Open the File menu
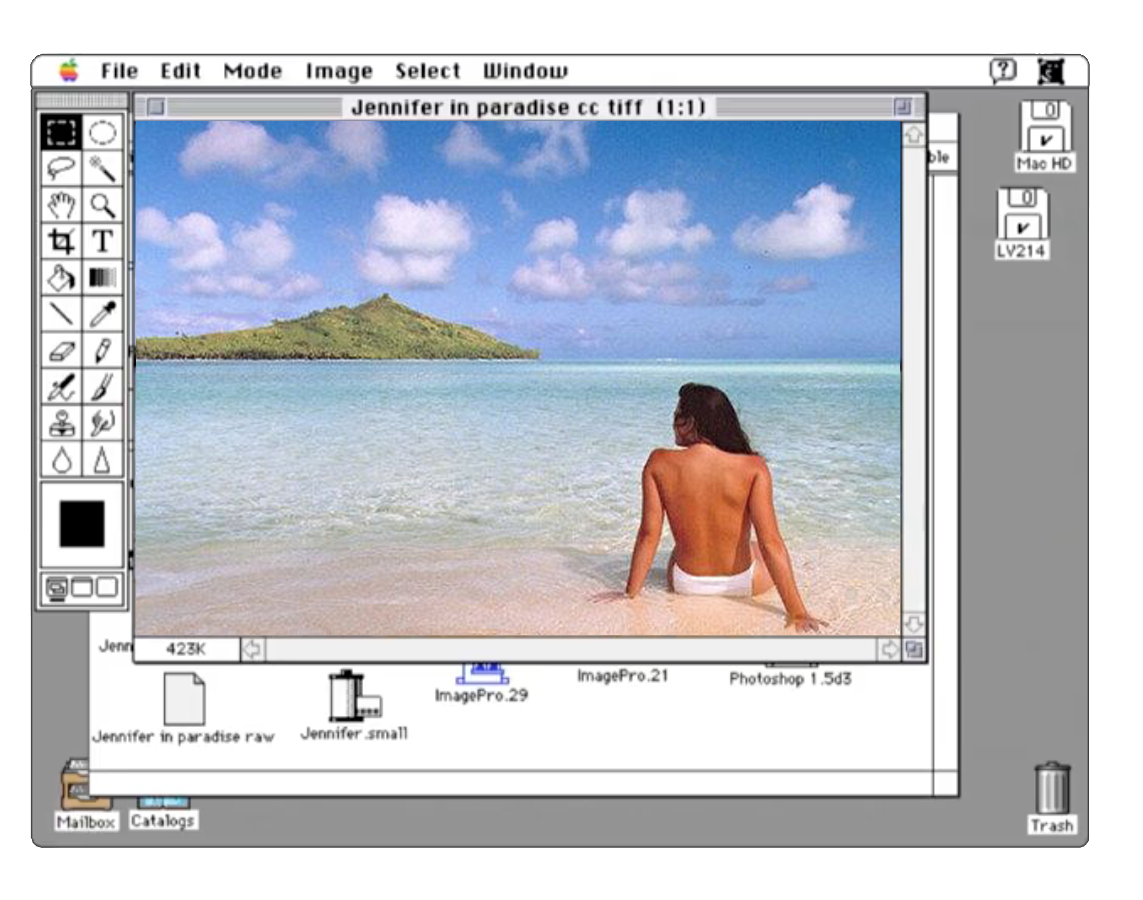Image resolution: width=1143 pixels, height=900 pixels. click(119, 71)
